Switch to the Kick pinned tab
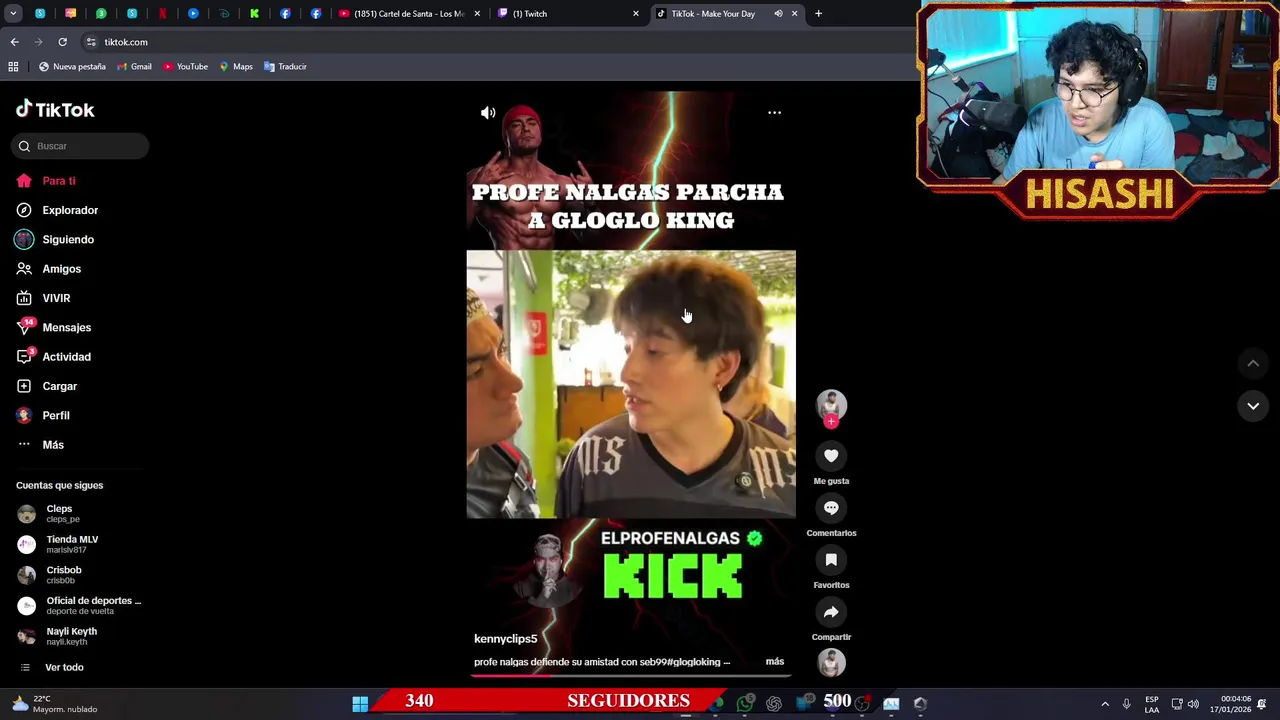The width and height of the screenshot is (1280, 720). [254, 14]
